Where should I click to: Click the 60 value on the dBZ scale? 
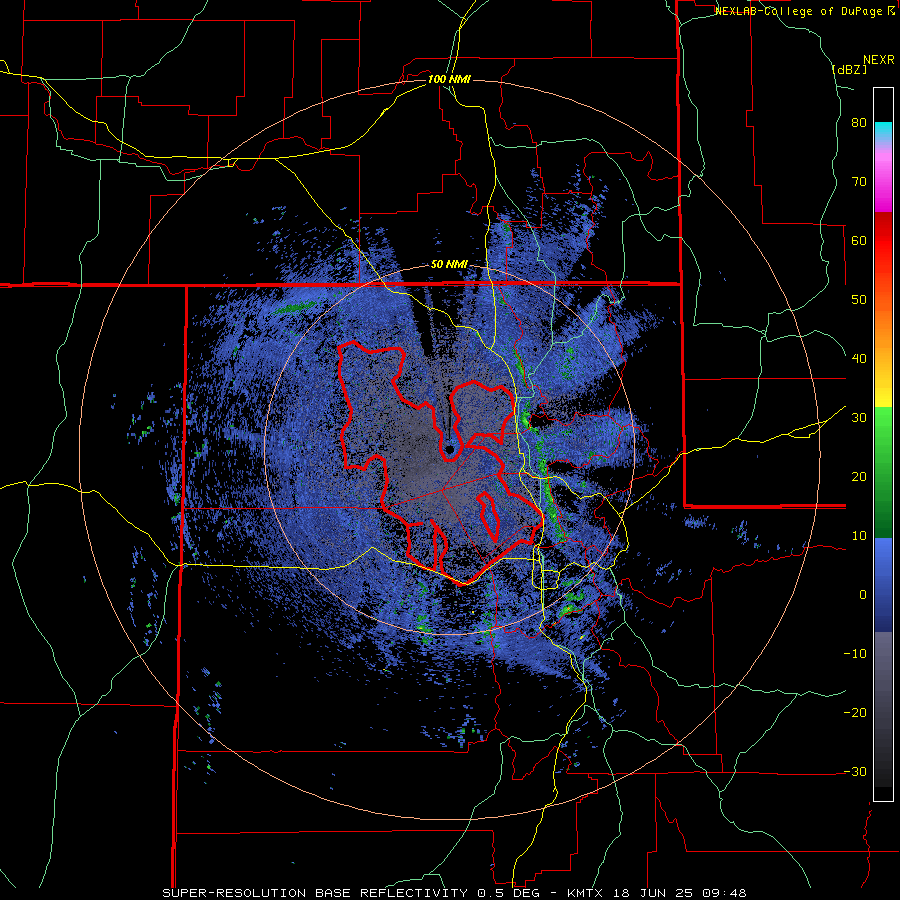click(859, 241)
